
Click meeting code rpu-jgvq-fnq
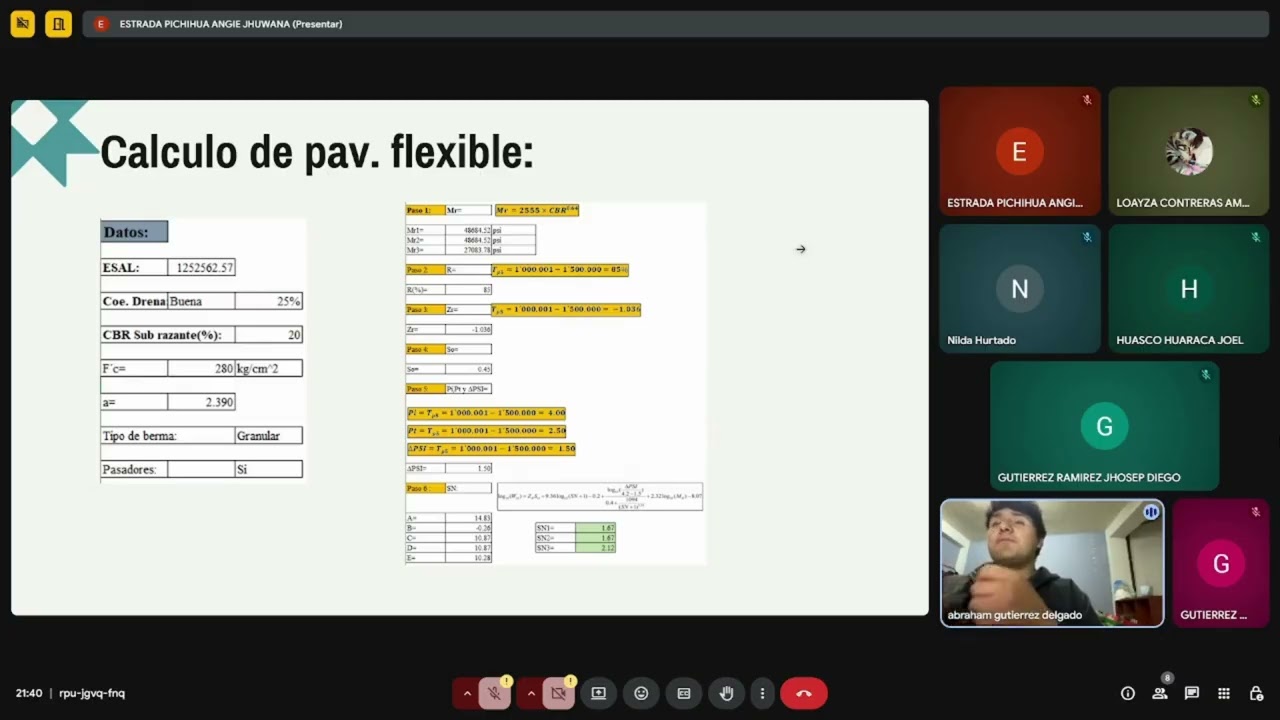pyautogui.click(x=92, y=693)
